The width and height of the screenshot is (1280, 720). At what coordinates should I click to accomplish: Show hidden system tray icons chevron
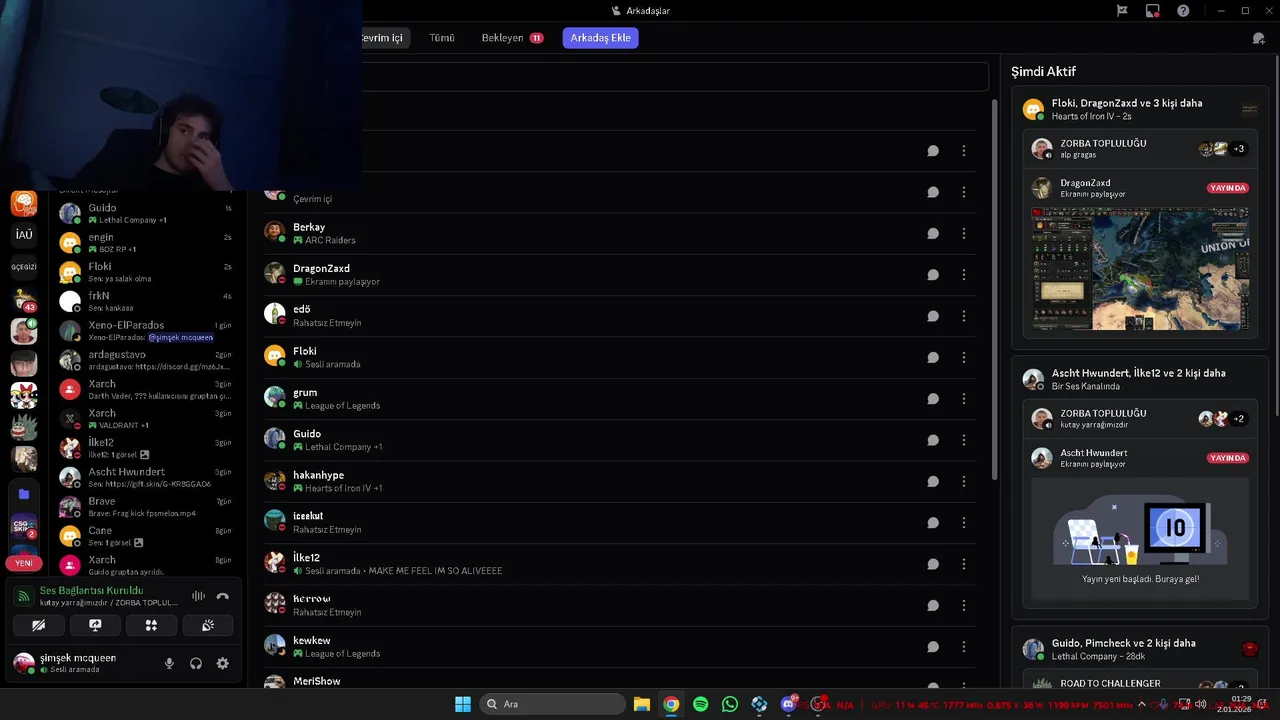[x=1142, y=704]
